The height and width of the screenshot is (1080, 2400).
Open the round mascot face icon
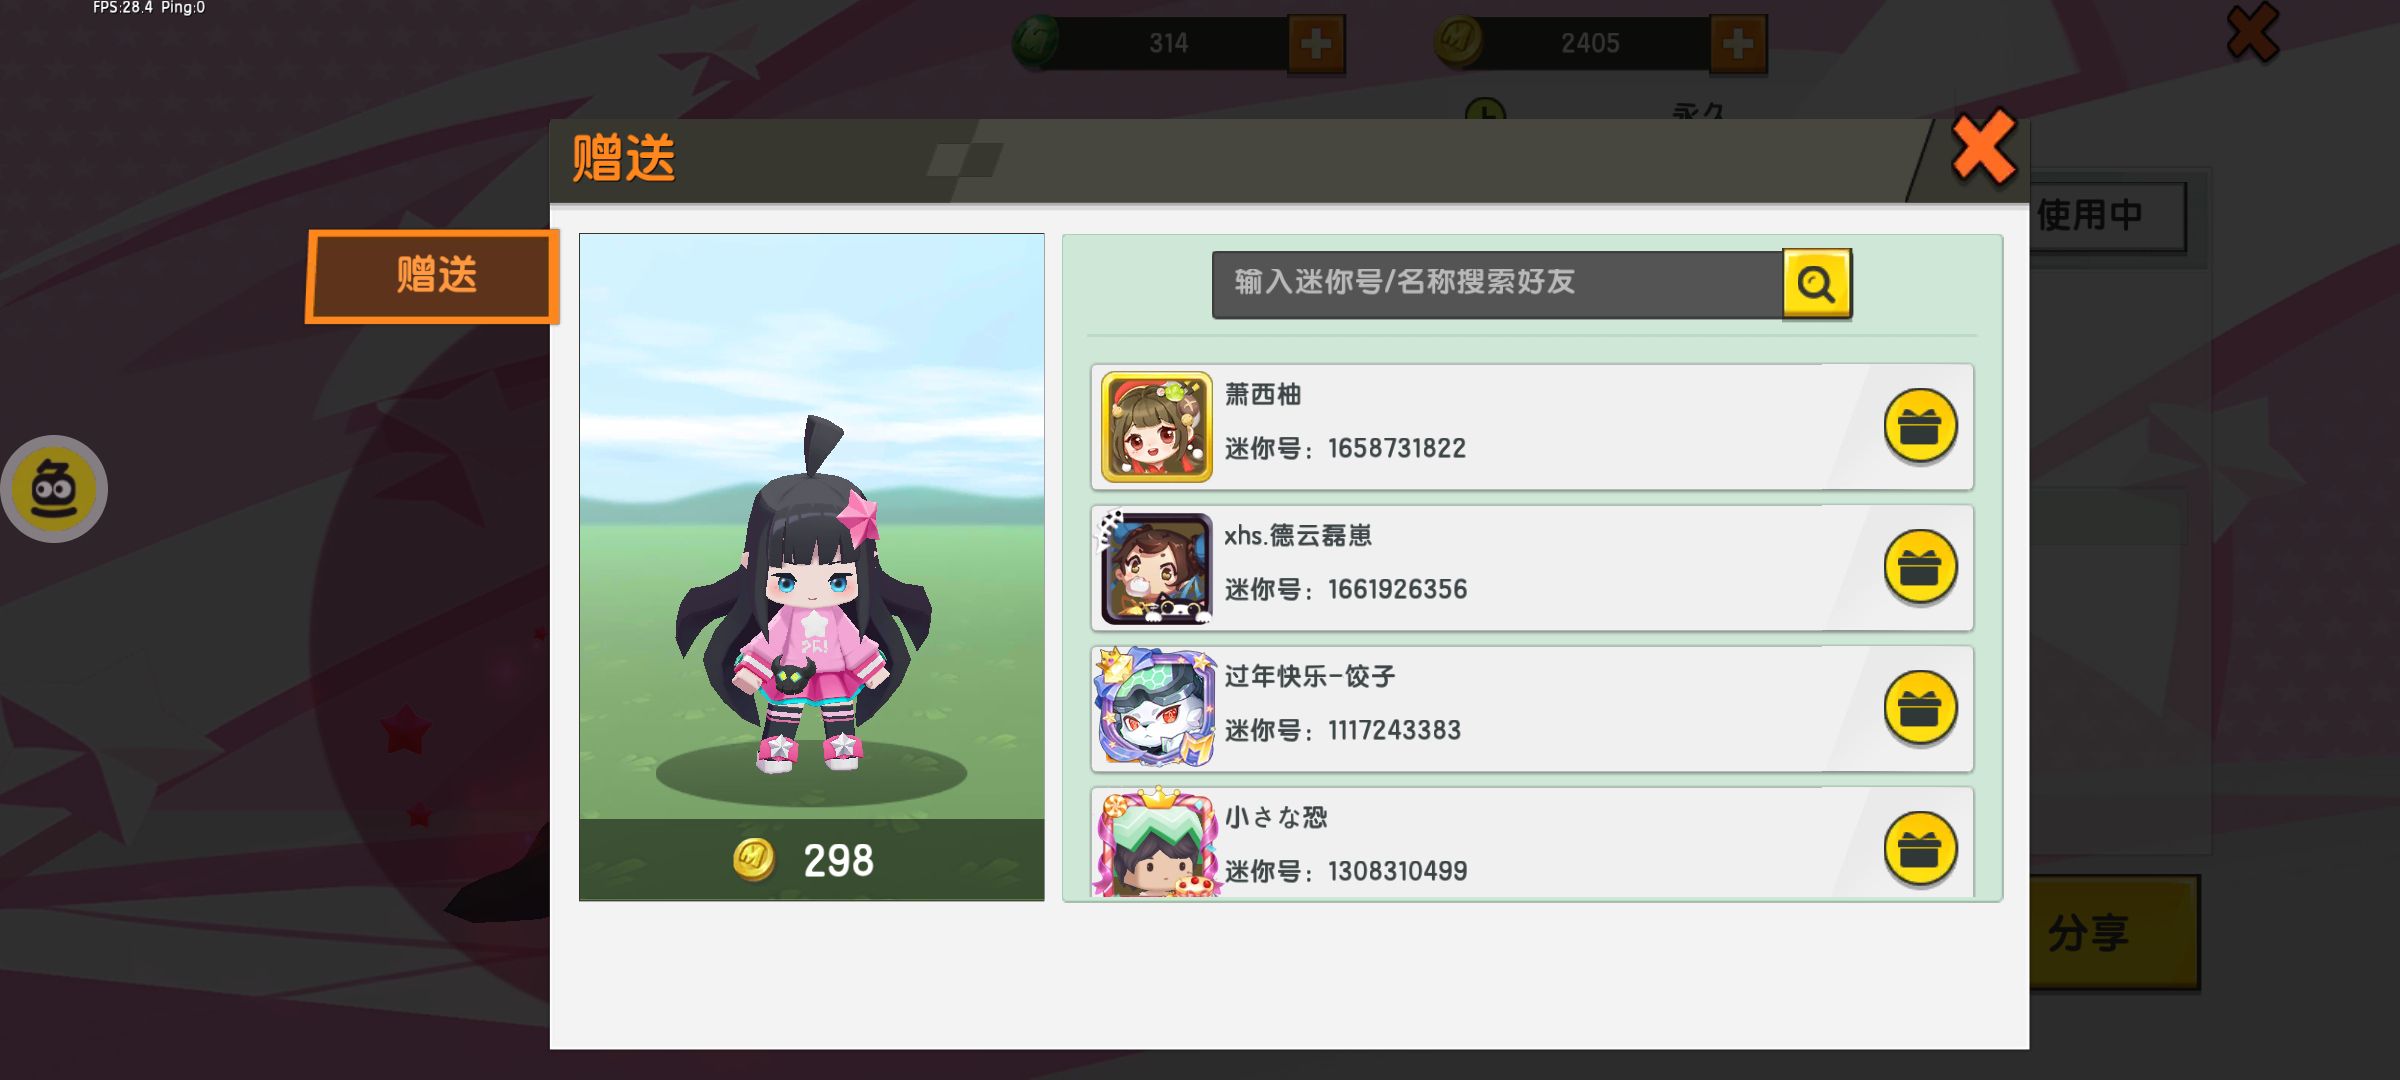[54, 489]
